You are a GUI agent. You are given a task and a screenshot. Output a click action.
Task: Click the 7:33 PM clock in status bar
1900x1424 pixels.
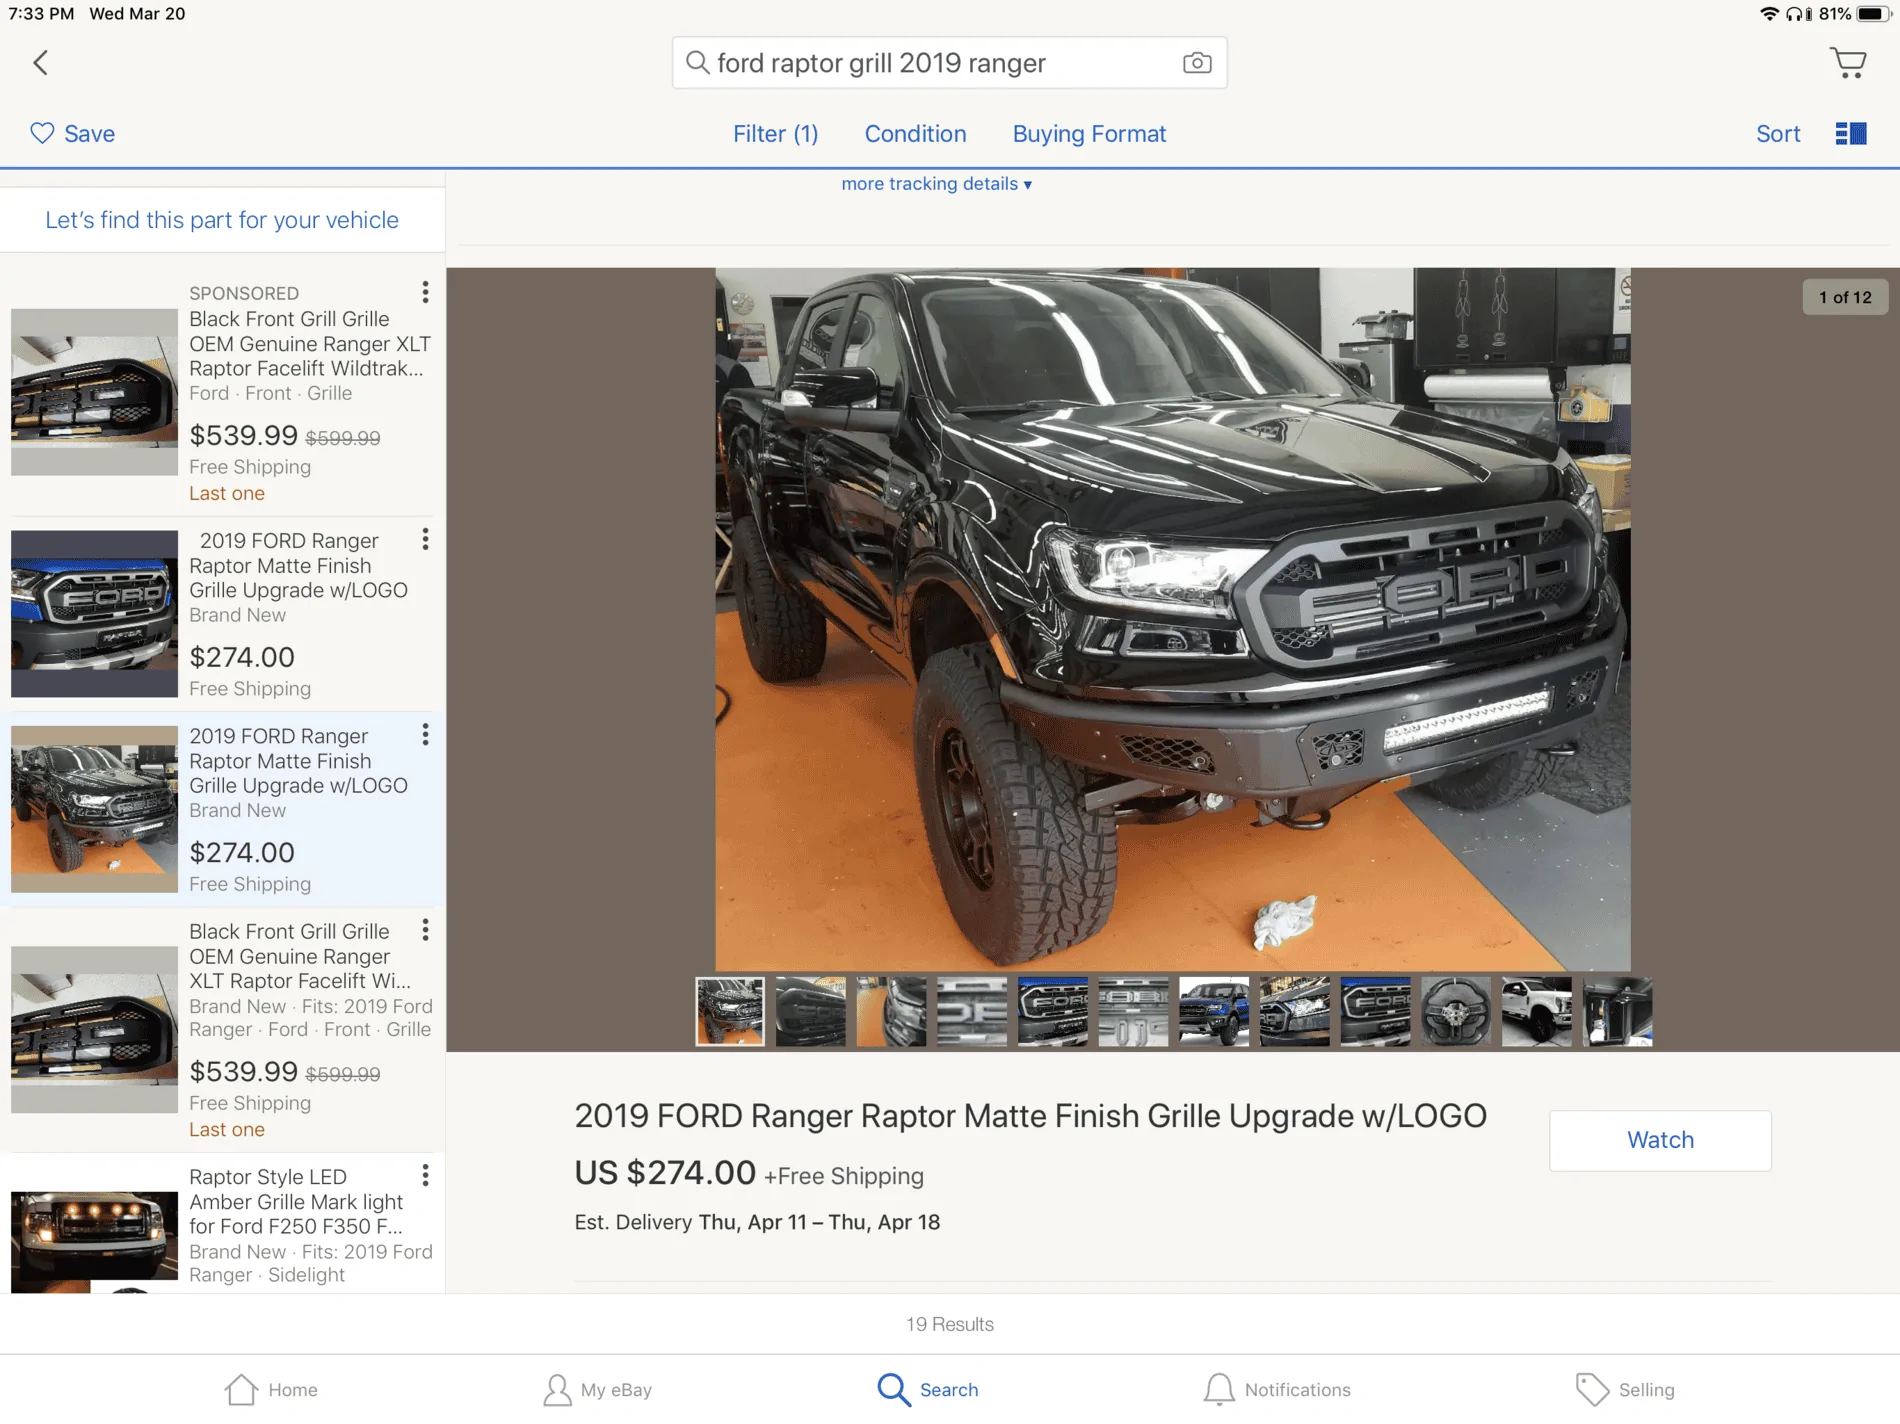point(41,14)
